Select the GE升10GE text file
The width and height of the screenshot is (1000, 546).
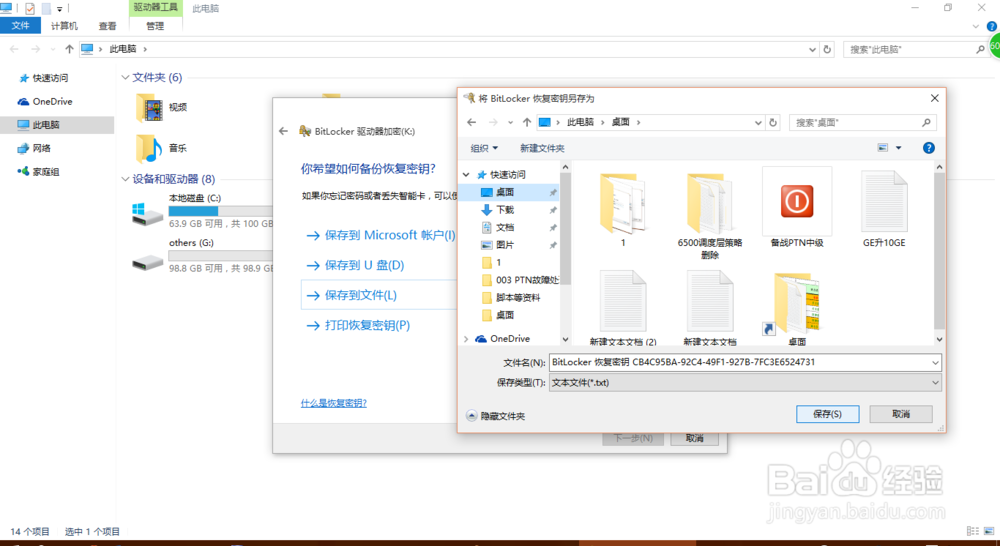pos(884,209)
